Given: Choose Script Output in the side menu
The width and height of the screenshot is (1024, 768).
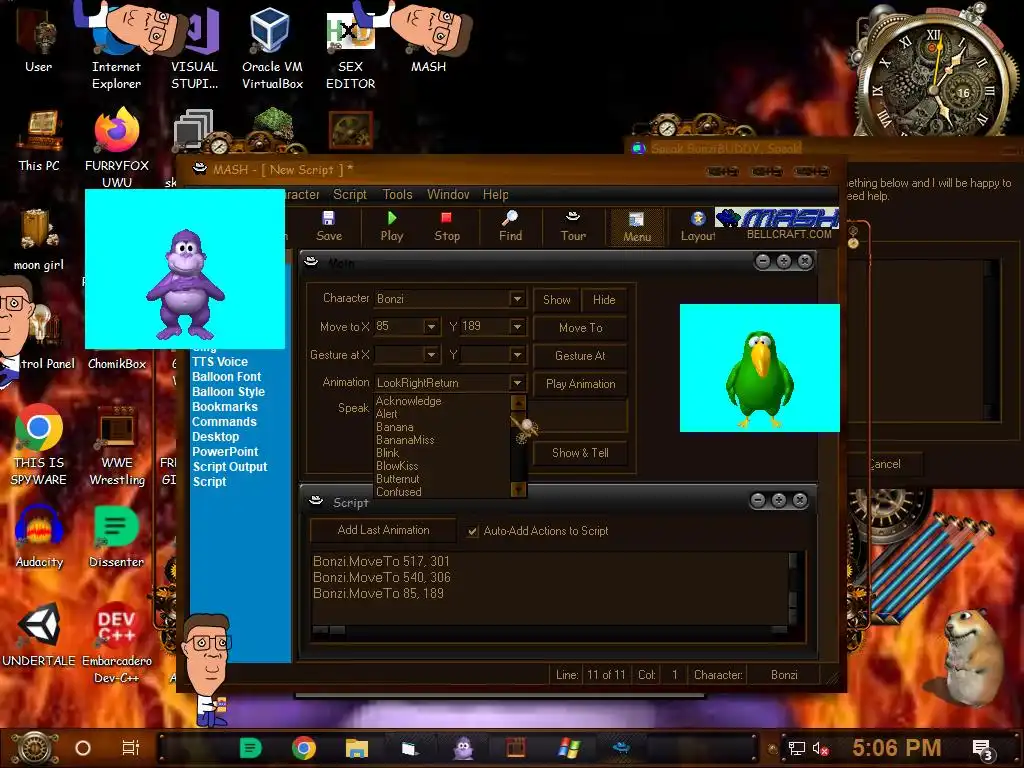Looking at the screenshot, I should (x=229, y=467).
